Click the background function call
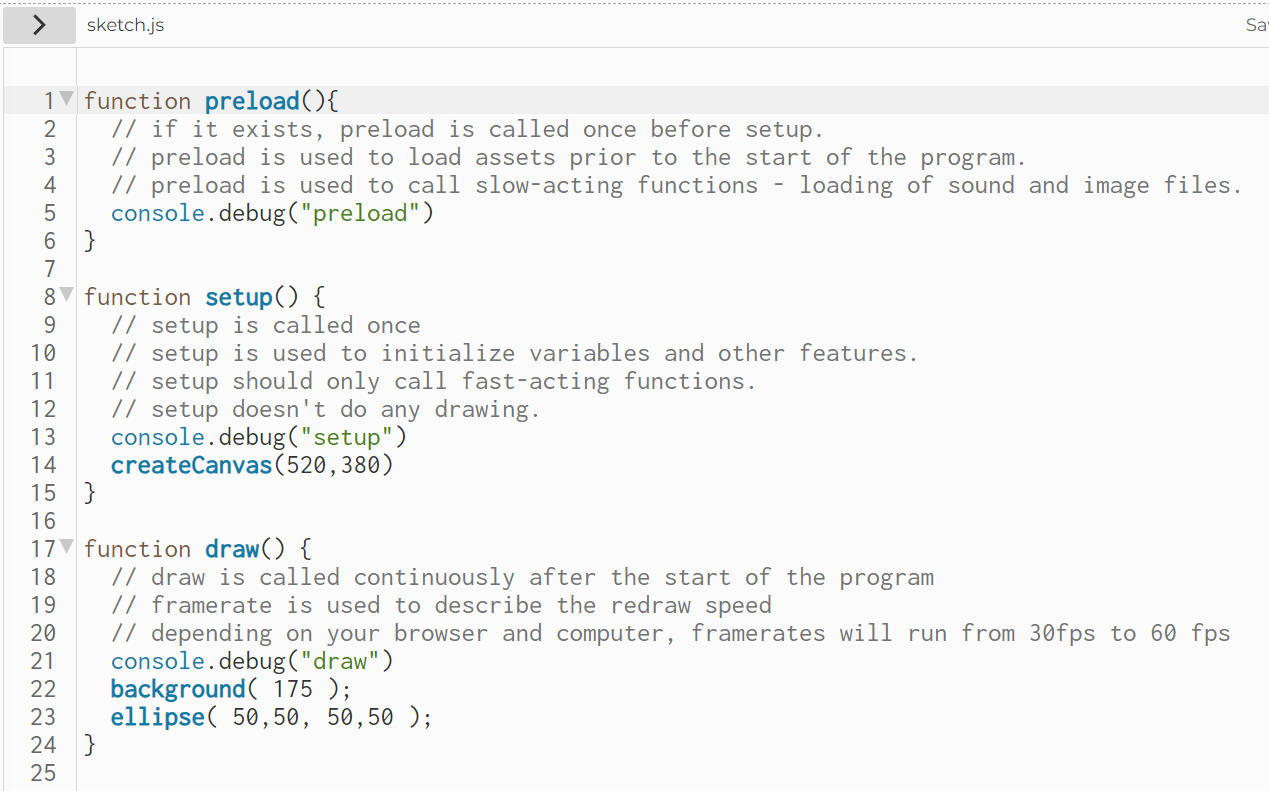This screenshot has width=1269, height=791. 178,689
